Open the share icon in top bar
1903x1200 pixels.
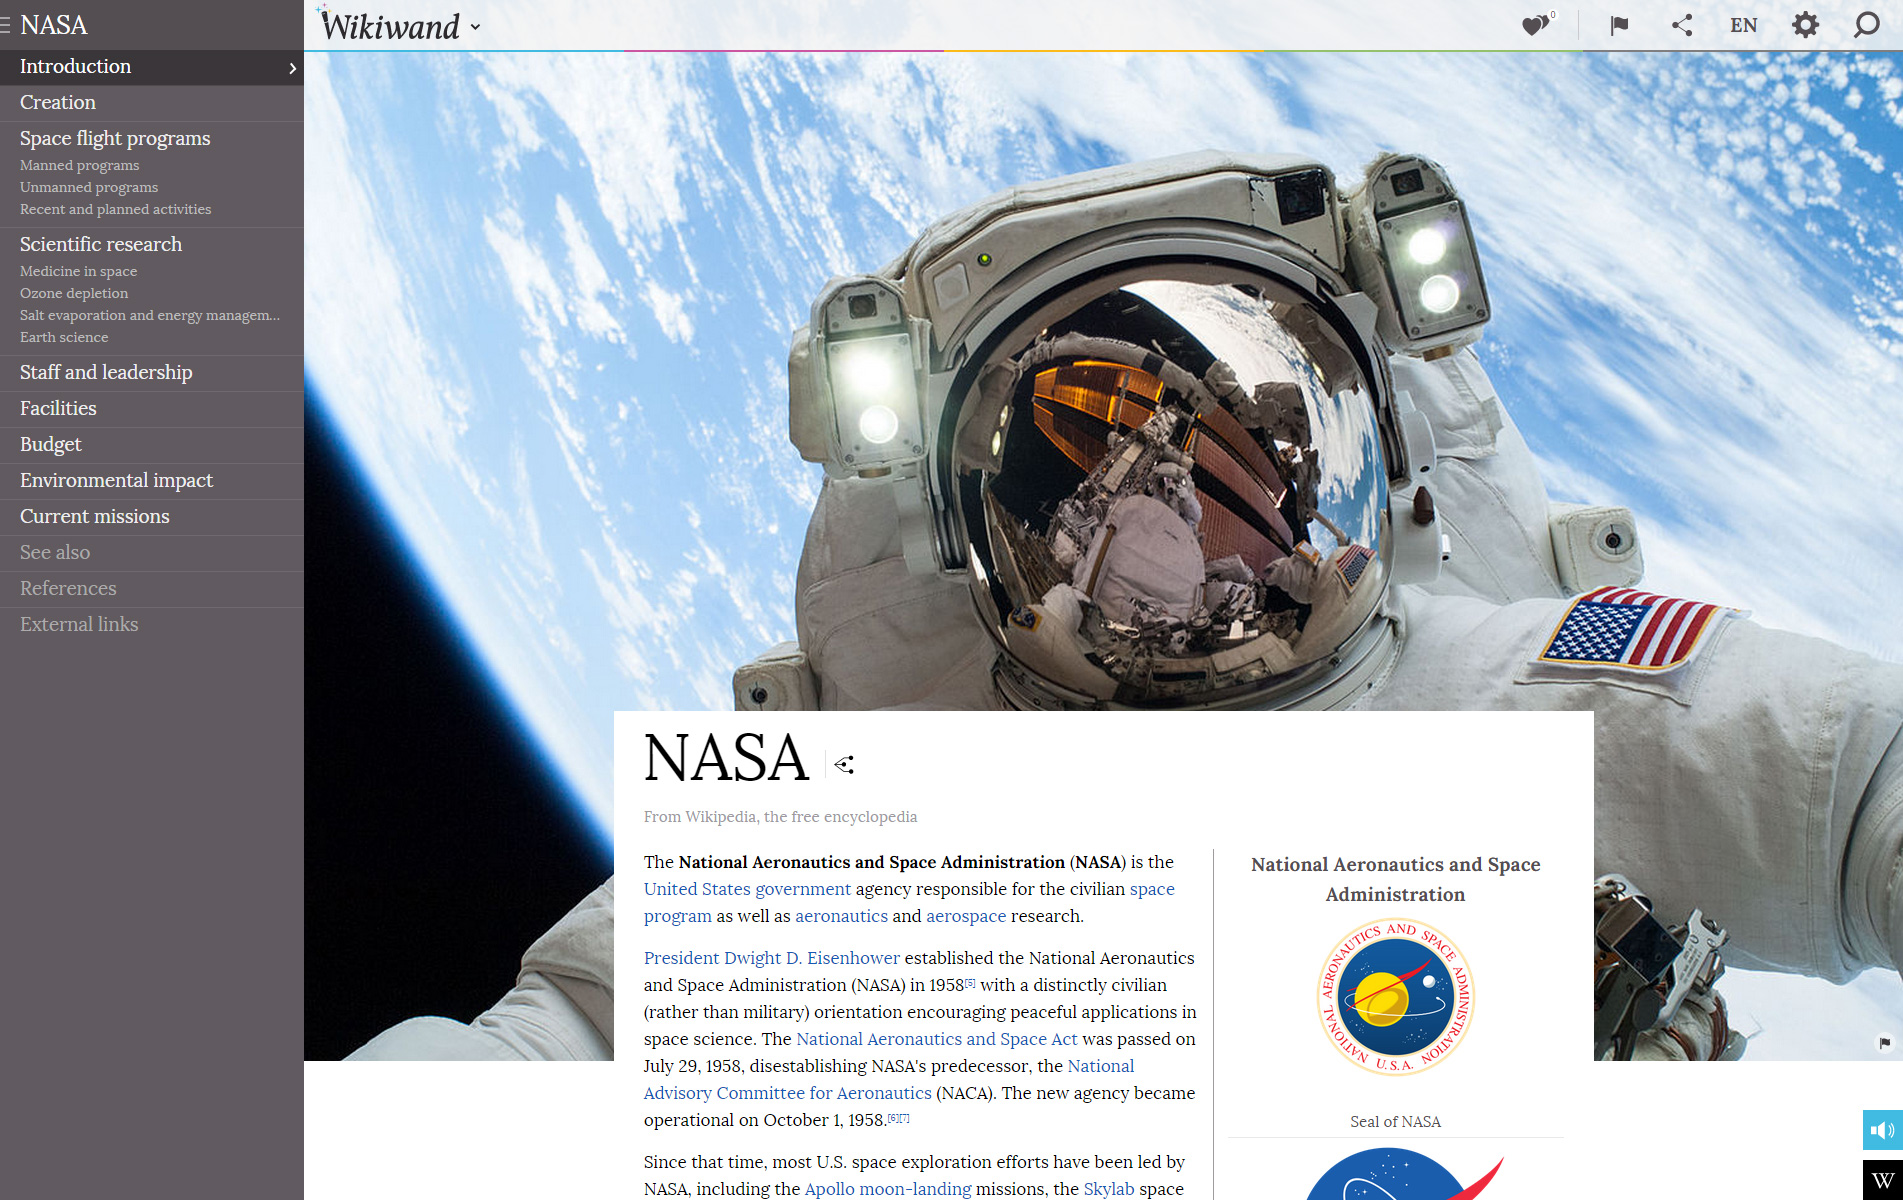click(x=1682, y=25)
